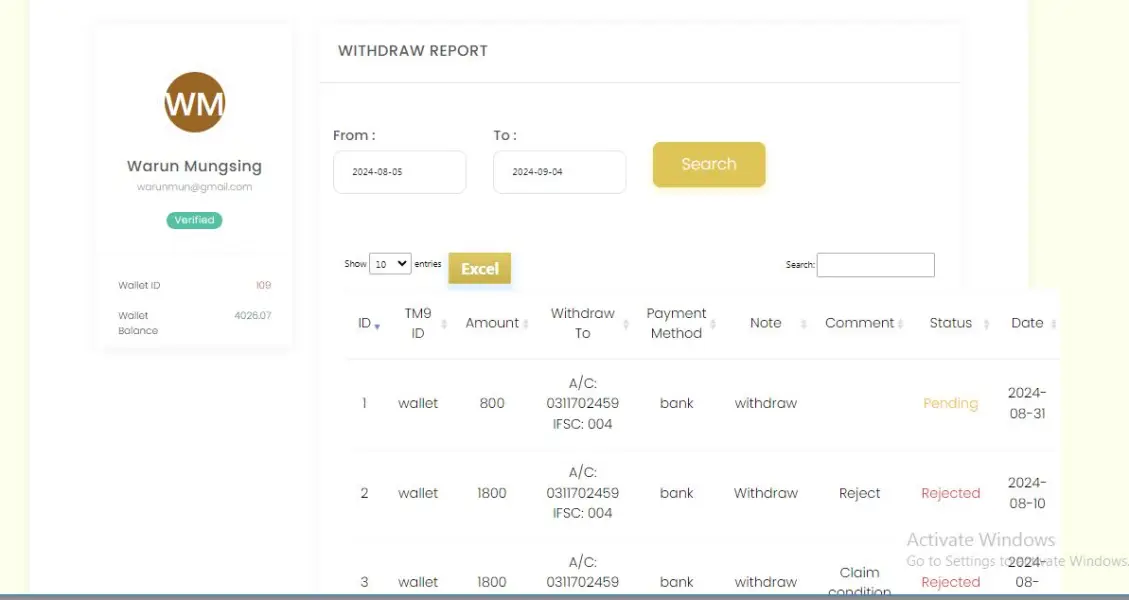Image resolution: width=1129 pixels, height=600 pixels.
Task: Export table with Excel button
Action: pos(480,268)
